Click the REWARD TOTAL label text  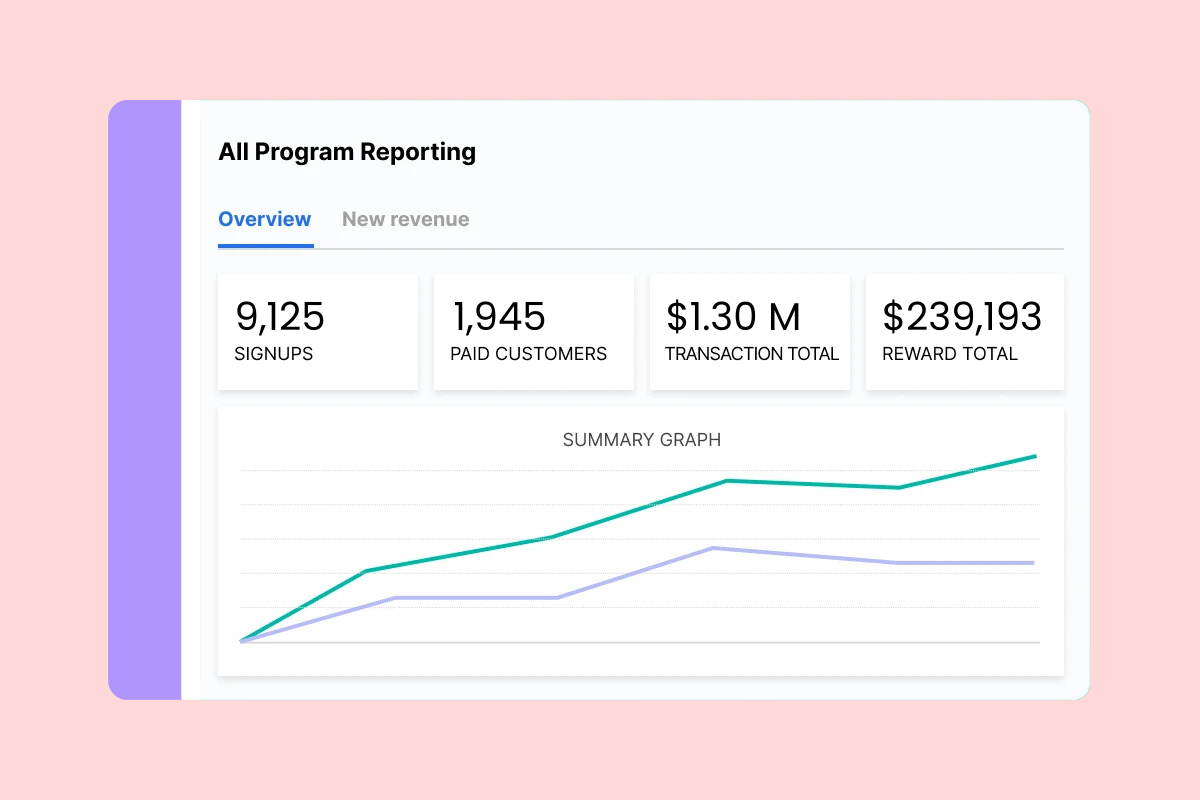click(x=949, y=354)
